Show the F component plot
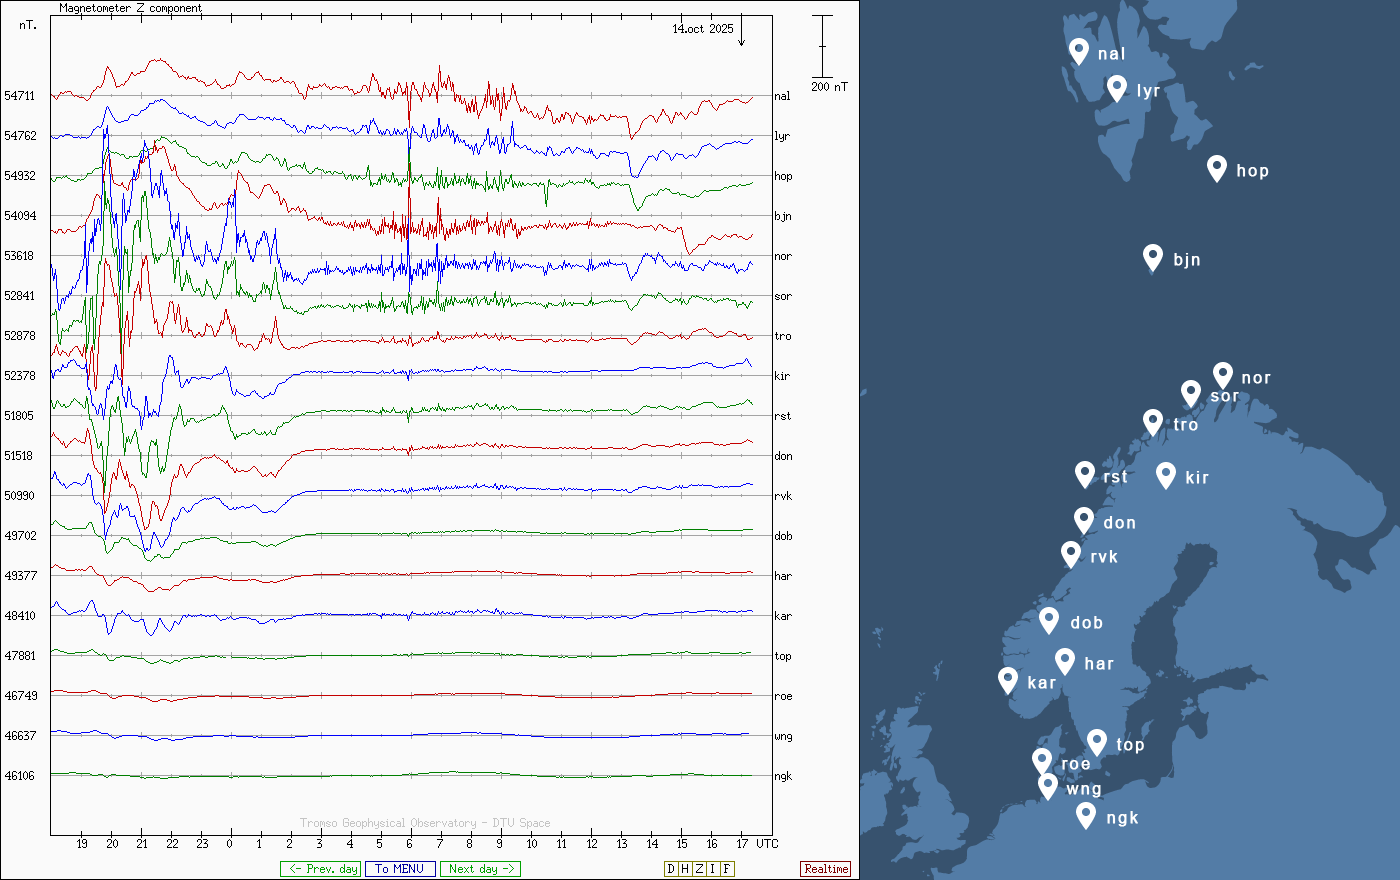 coord(727,869)
